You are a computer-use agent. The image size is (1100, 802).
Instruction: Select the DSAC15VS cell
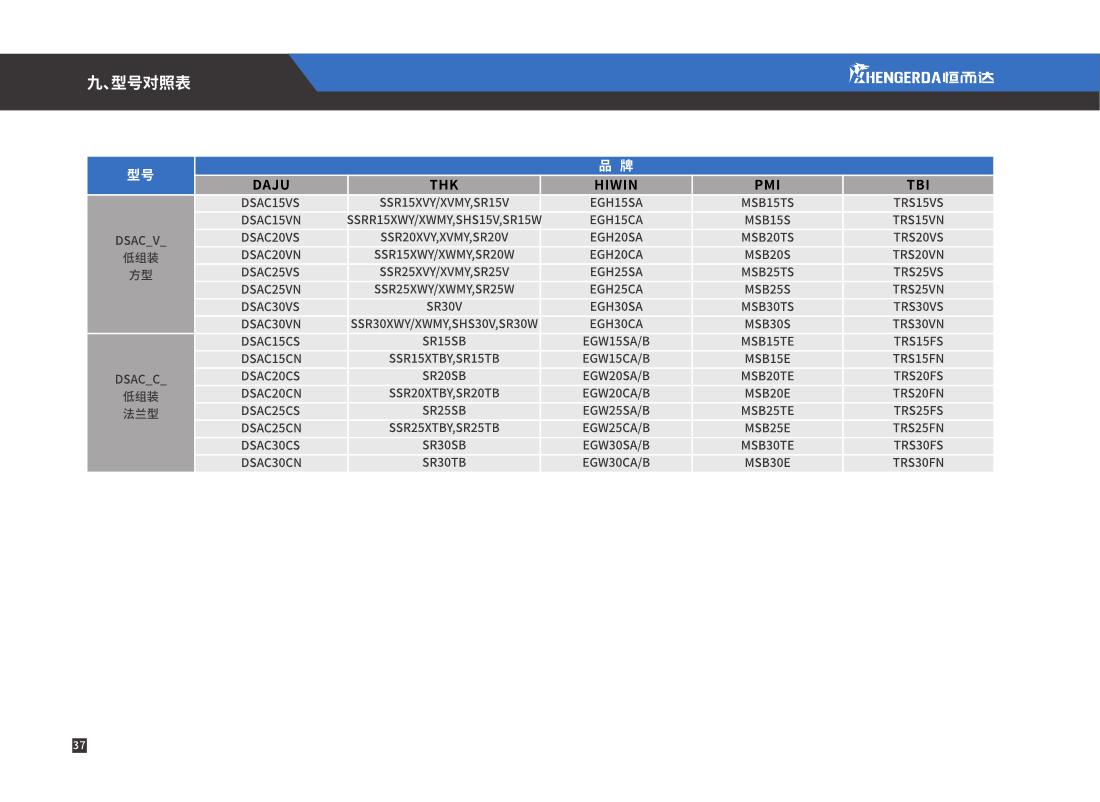(x=271, y=203)
